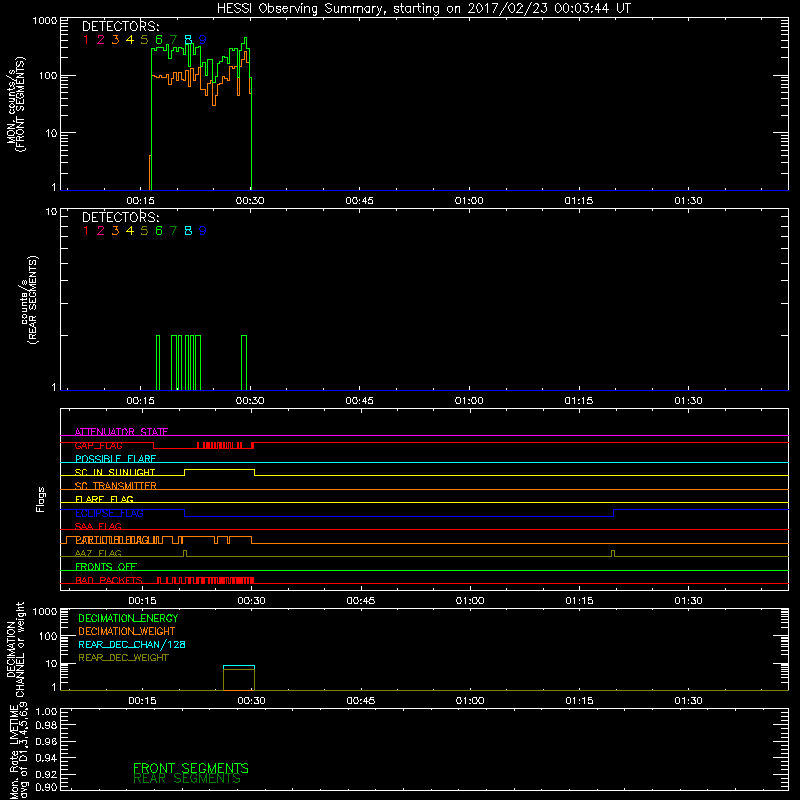Click the 01:00 tick under the rear segments plot

pyautogui.click(x=469, y=401)
